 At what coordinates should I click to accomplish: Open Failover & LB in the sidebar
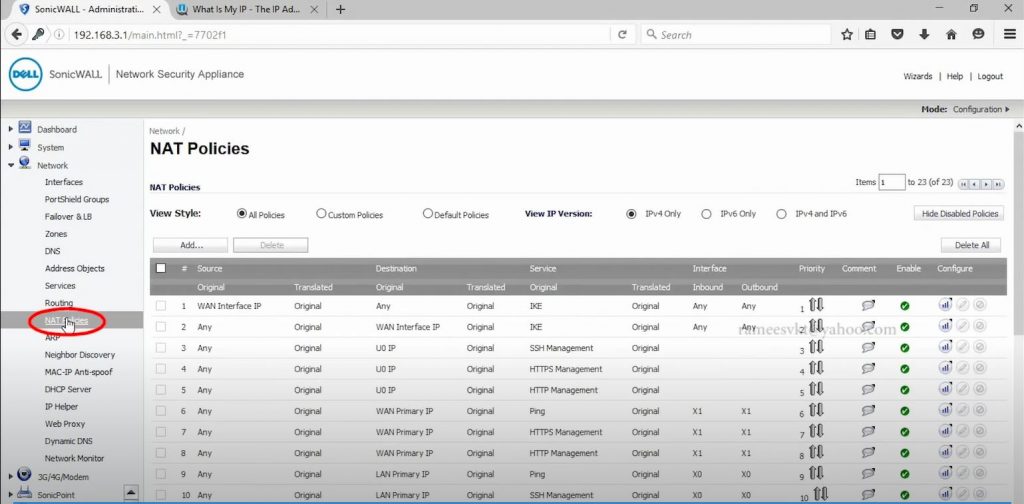point(69,217)
